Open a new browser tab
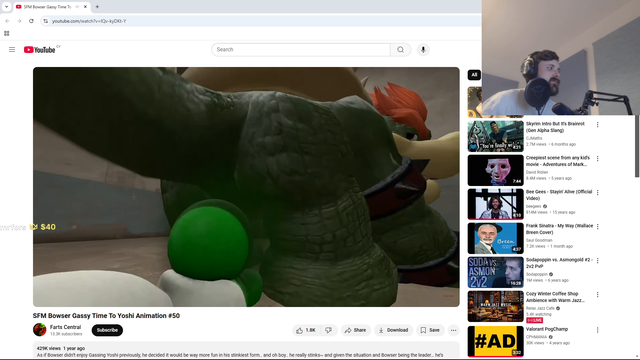The image size is (640, 360). [97, 7]
